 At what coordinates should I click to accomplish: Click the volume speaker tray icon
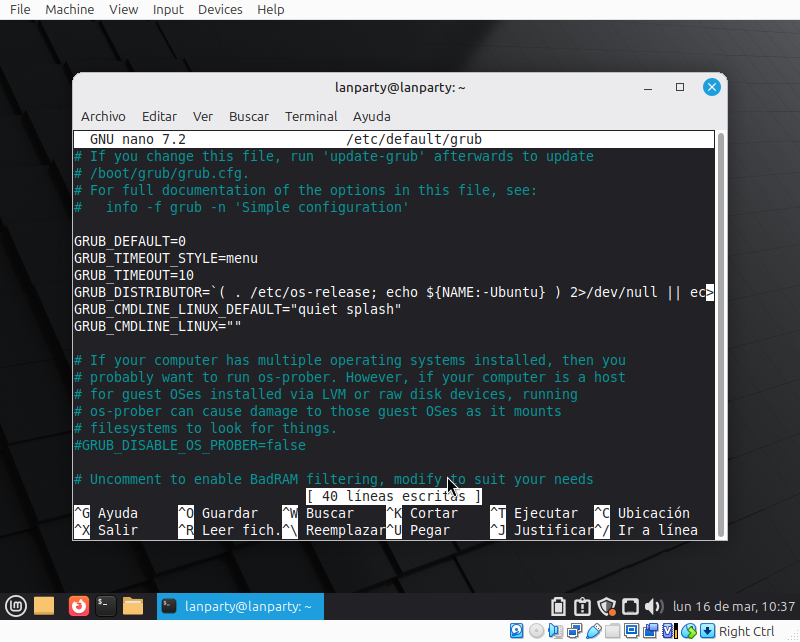coord(654,606)
